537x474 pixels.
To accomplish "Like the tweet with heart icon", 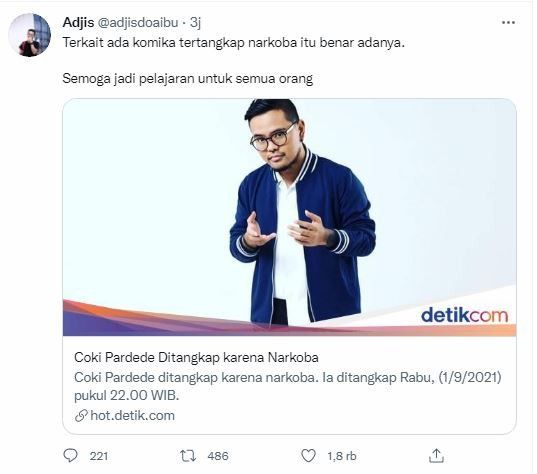I will (x=308, y=456).
